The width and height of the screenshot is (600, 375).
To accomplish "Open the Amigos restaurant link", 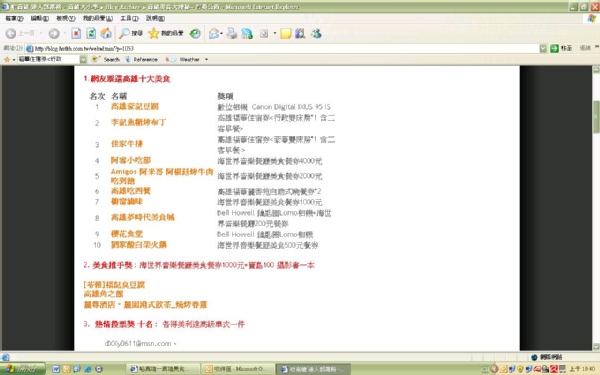I will (x=162, y=176).
